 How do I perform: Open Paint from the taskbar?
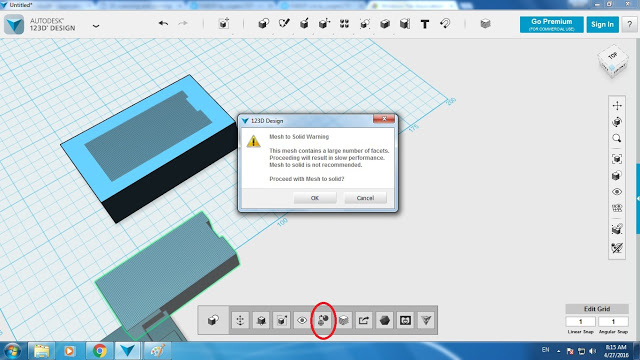pos(157,351)
